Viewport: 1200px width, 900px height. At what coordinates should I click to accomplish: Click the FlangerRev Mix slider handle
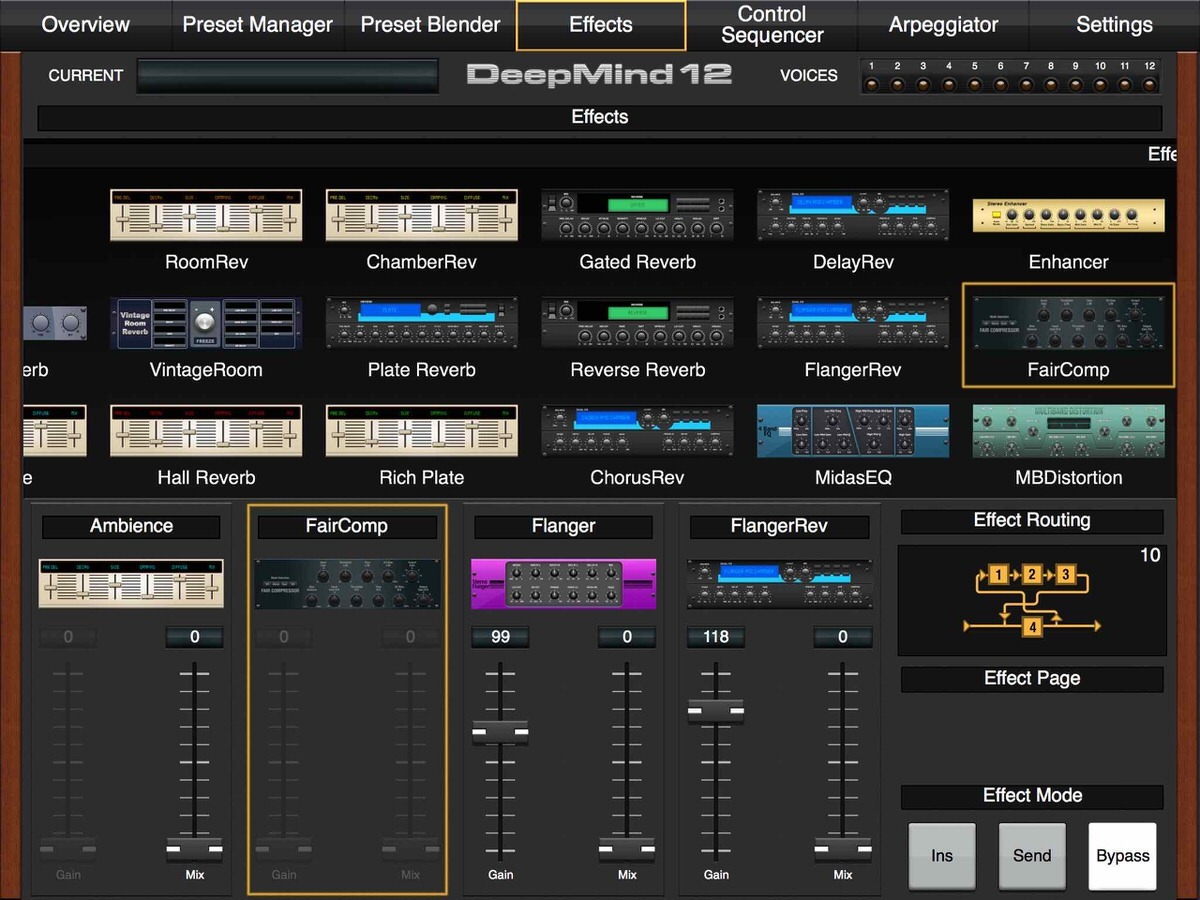click(x=843, y=850)
